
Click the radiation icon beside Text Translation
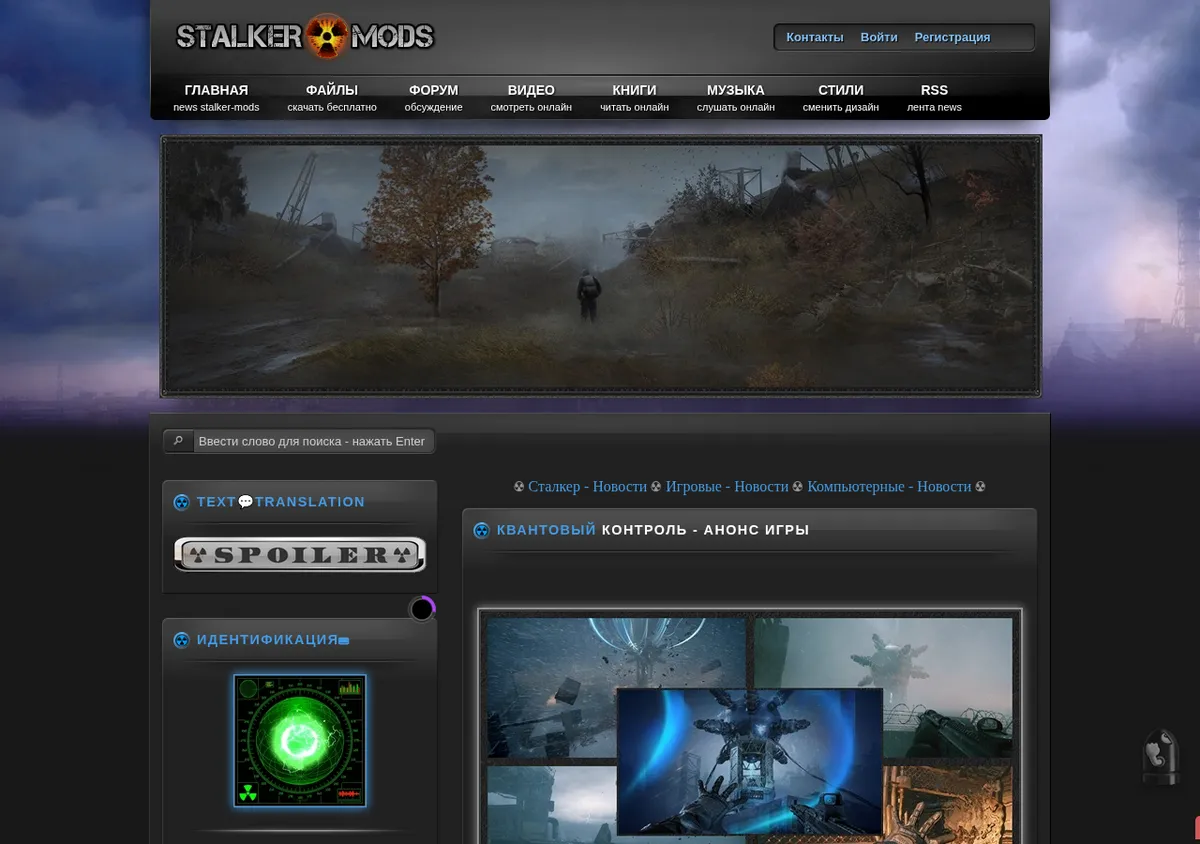181,502
